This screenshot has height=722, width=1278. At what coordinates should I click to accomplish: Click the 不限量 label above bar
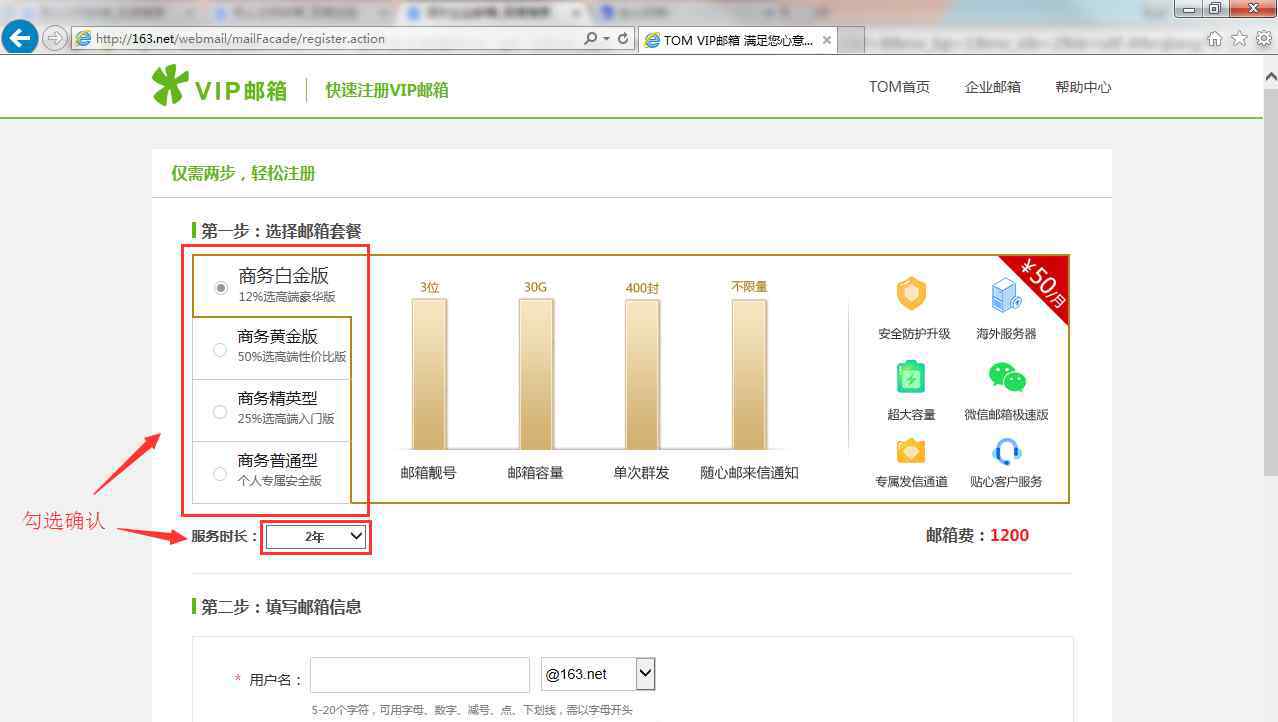749,286
